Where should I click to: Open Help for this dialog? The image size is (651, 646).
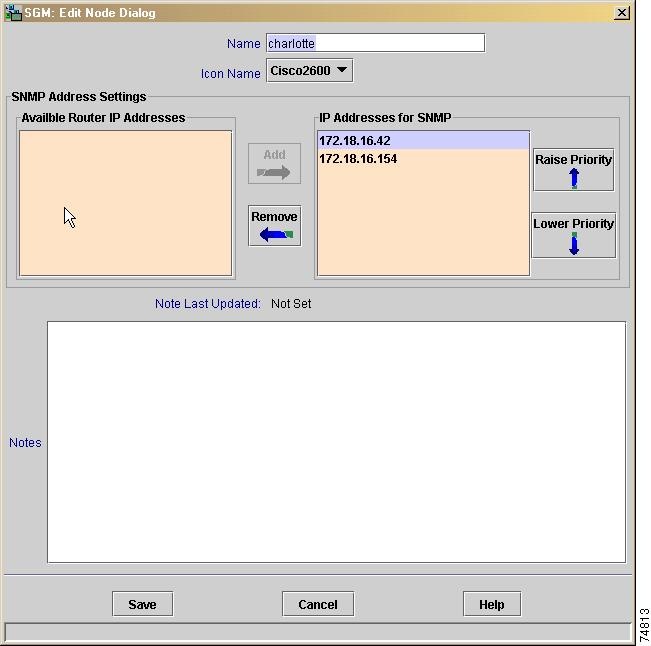pos(492,604)
